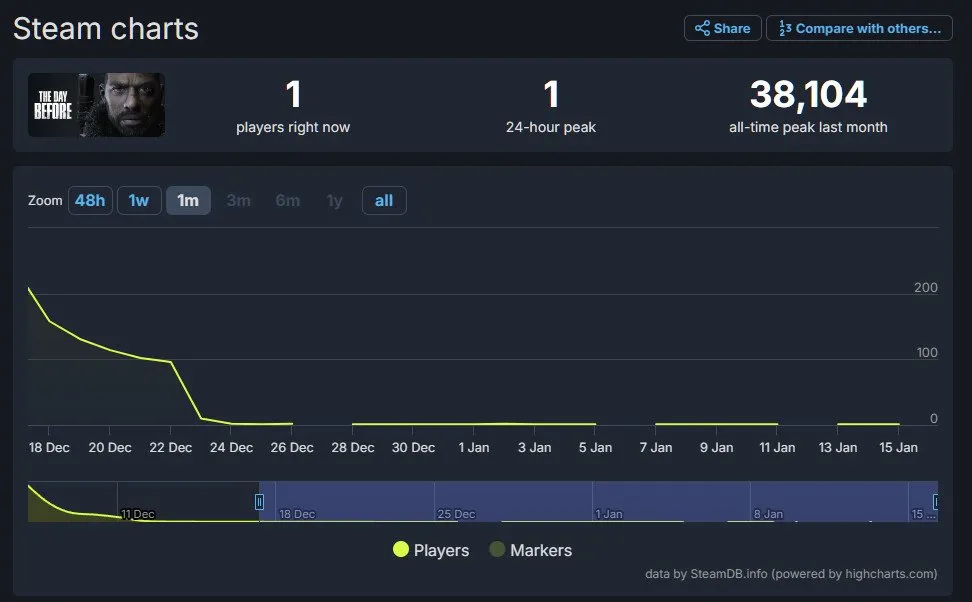Grab the right navigator range handle

(x=935, y=502)
